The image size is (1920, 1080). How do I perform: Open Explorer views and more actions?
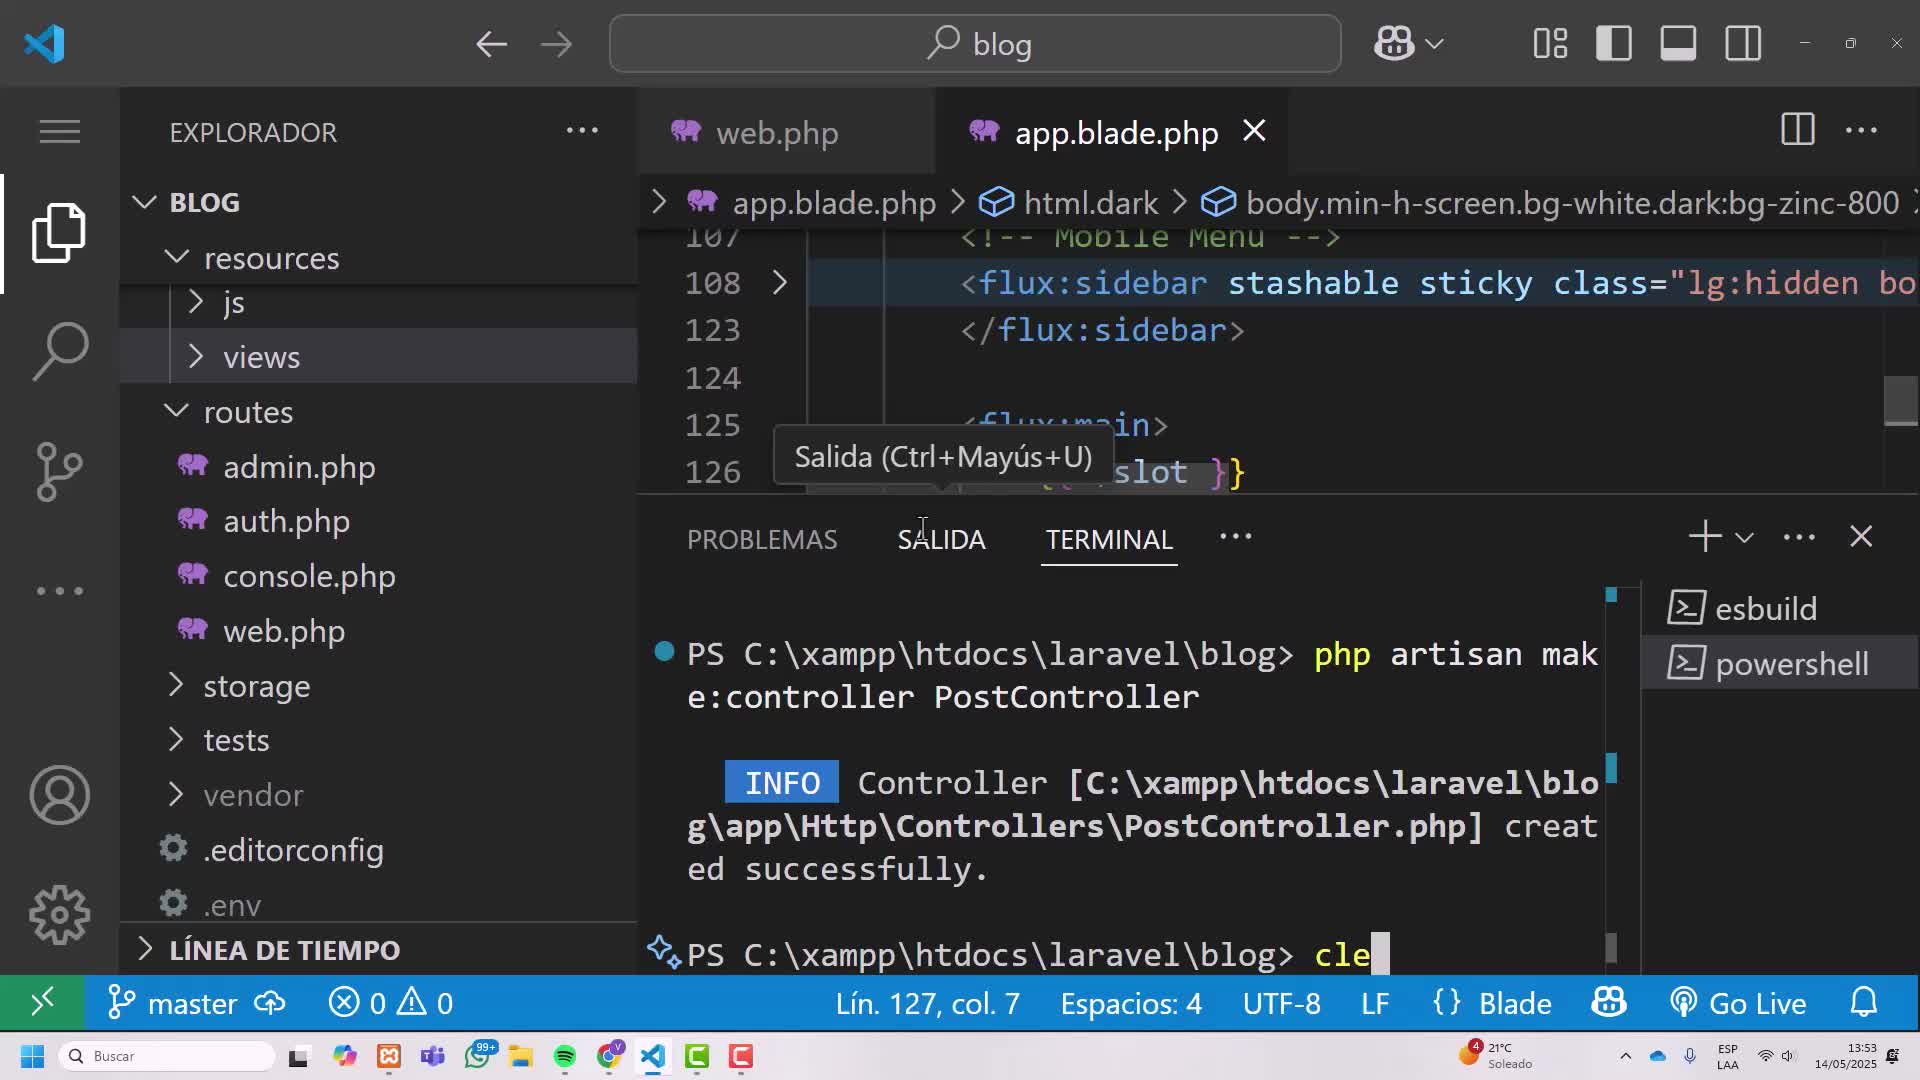tap(582, 131)
